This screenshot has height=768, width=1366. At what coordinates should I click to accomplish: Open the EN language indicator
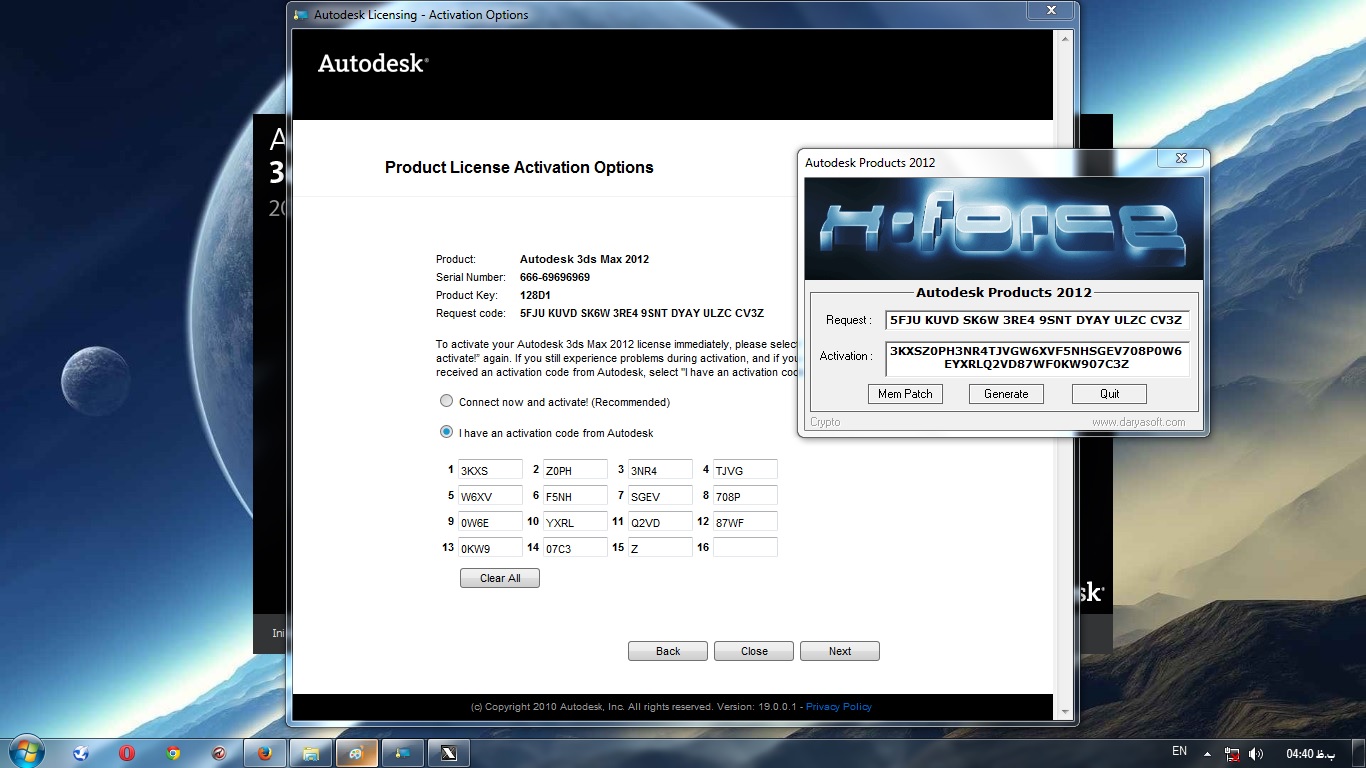pyautogui.click(x=1179, y=751)
